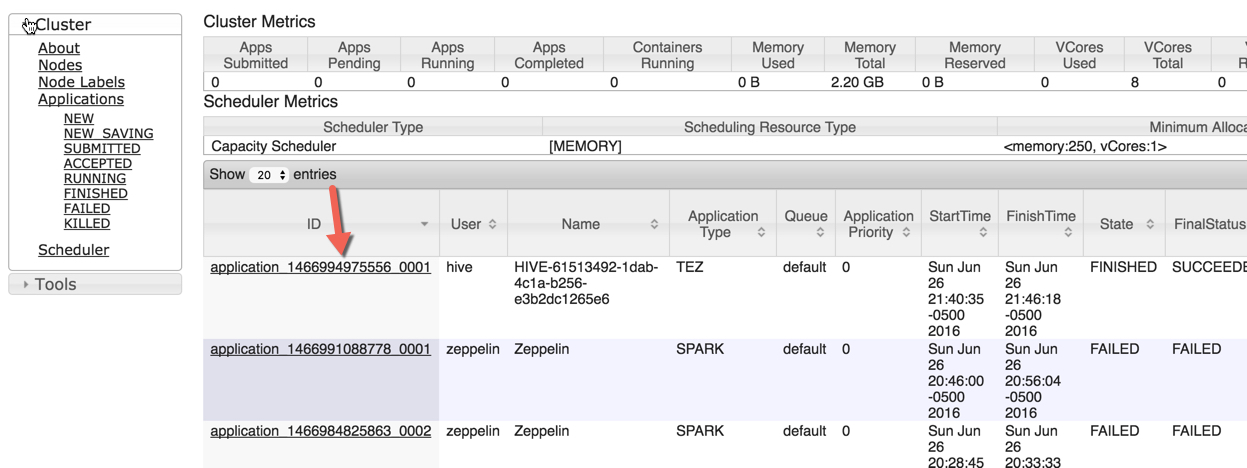Filter applications by RUNNING state
Viewport: 1247px width, 468px height.
pyautogui.click(x=95, y=179)
